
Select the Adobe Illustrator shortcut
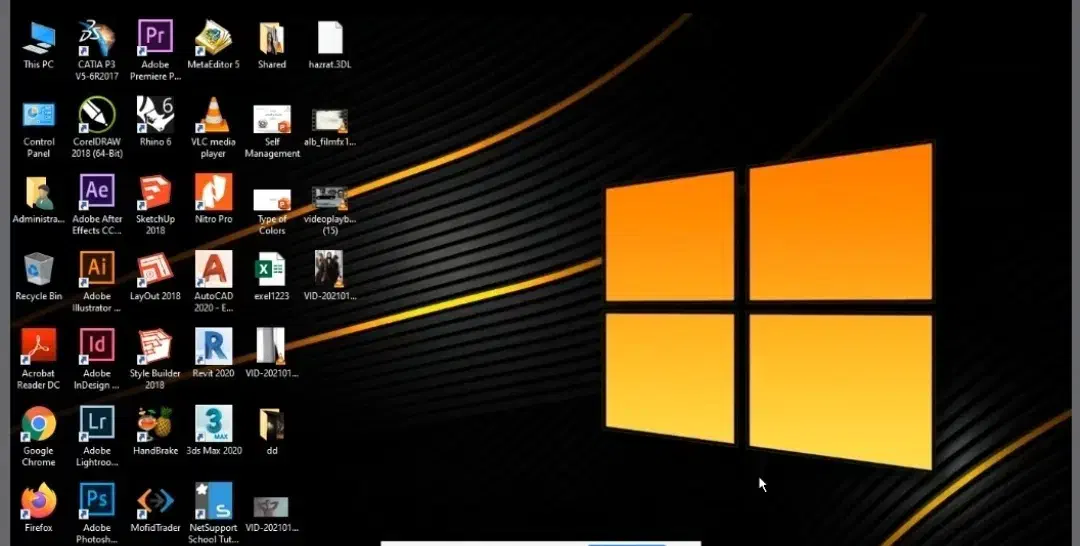pyautogui.click(x=97, y=269)
